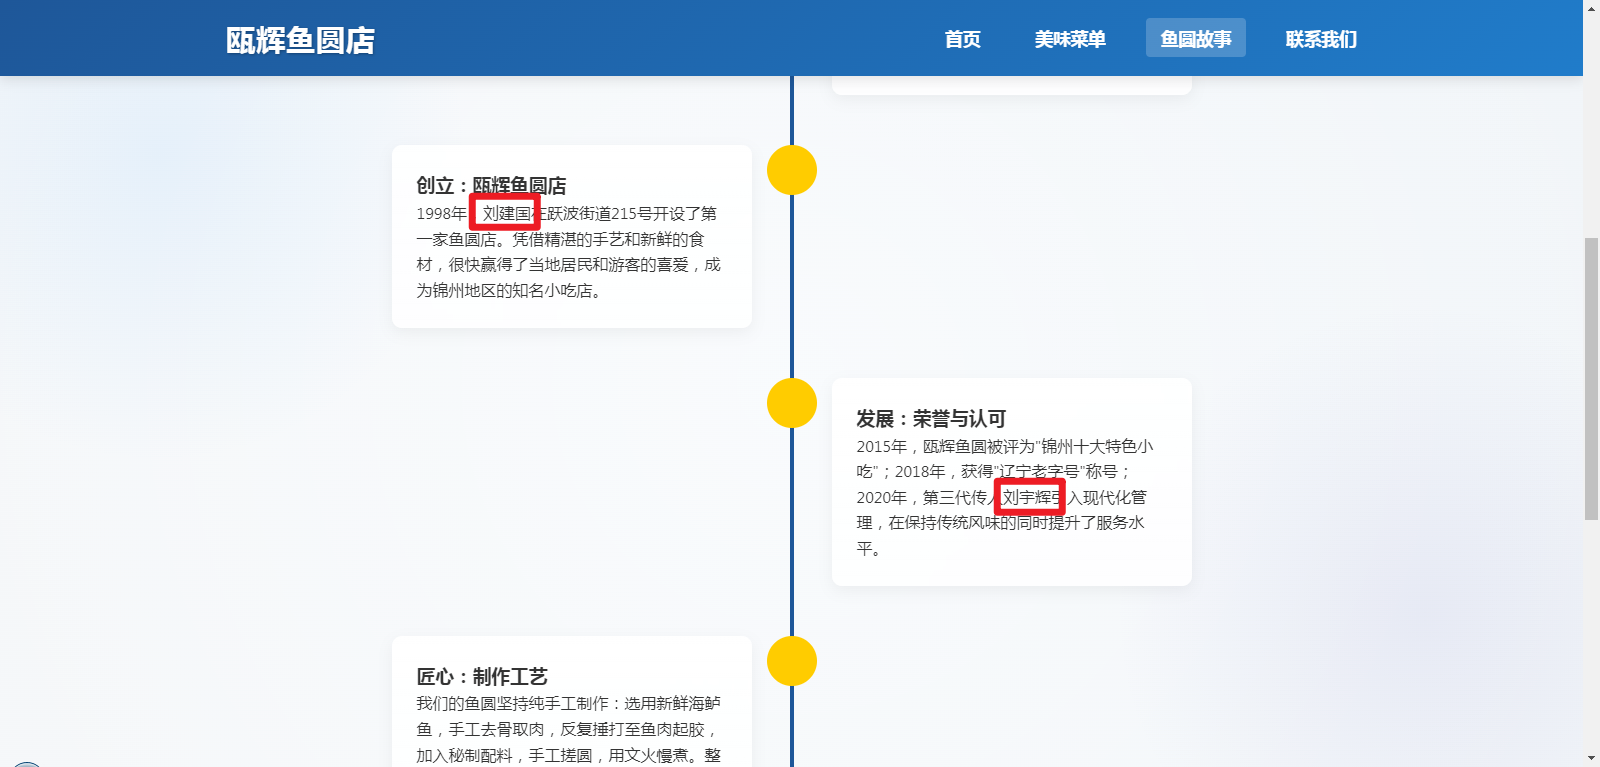Click the name 刘宇辉 in development card
Viewport: 1600px width, 767px height.
click(x=1028, y=497)
